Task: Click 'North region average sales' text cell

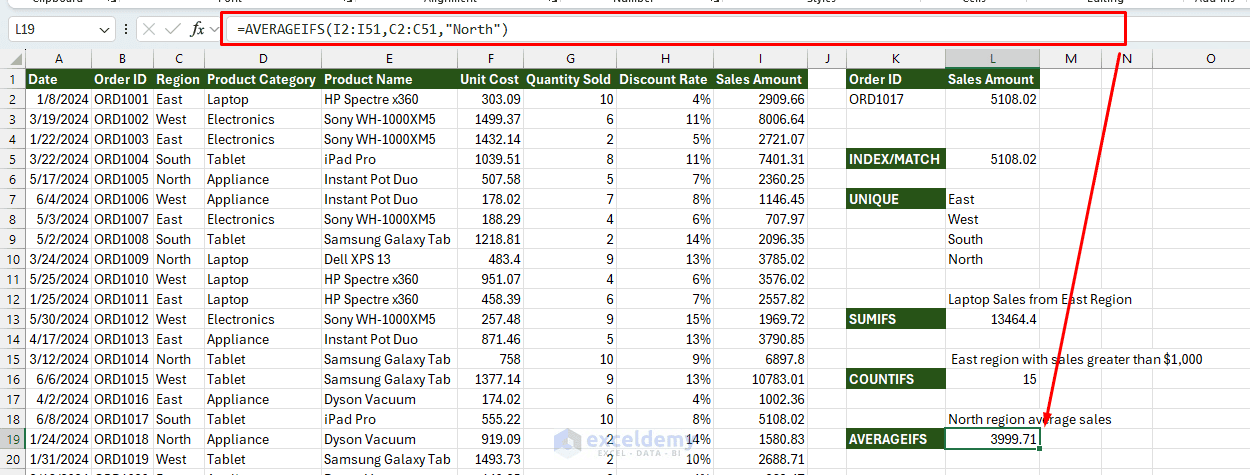Action: pos(1030,419)
